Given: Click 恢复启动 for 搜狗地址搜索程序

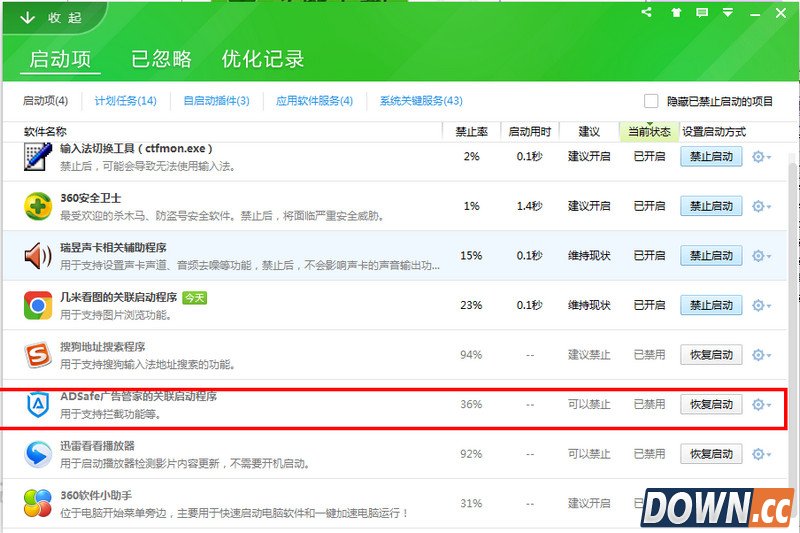Looking at the screenshot, I should (711, 354).
